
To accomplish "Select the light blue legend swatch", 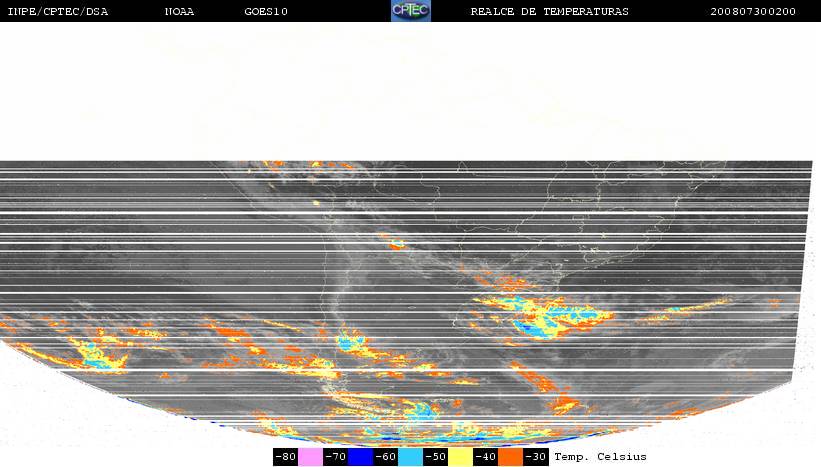I will pyautogui.click(x=410, y=457).
